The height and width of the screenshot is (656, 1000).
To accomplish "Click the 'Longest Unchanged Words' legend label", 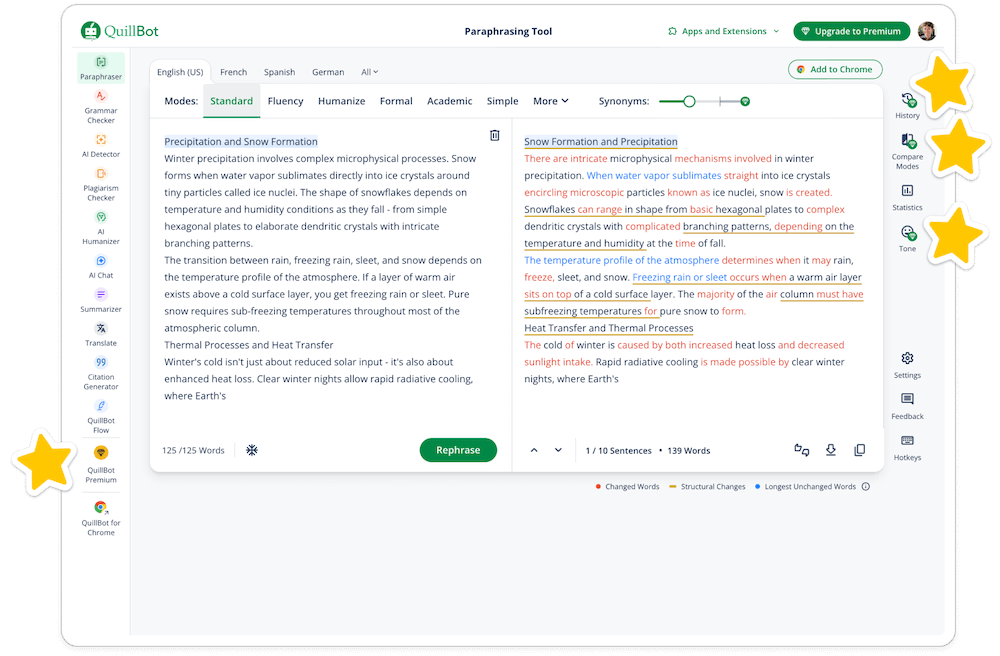I will pyautogui.click(x=810, y=486).
